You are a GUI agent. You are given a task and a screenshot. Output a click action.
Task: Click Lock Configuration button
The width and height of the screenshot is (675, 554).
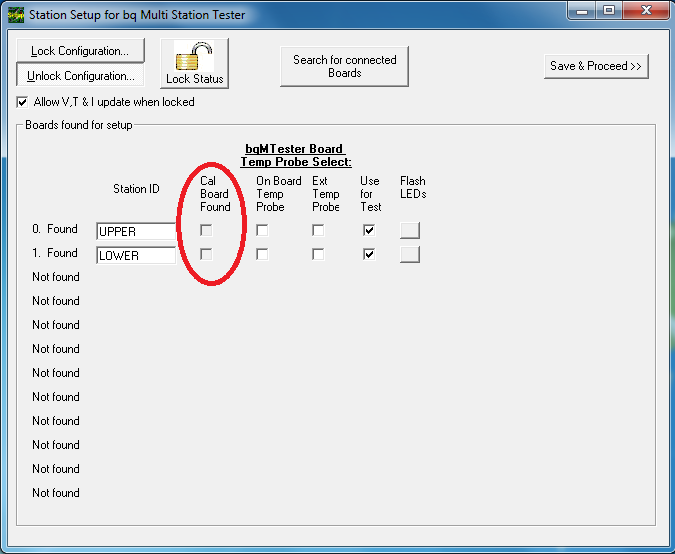[80, 51]
